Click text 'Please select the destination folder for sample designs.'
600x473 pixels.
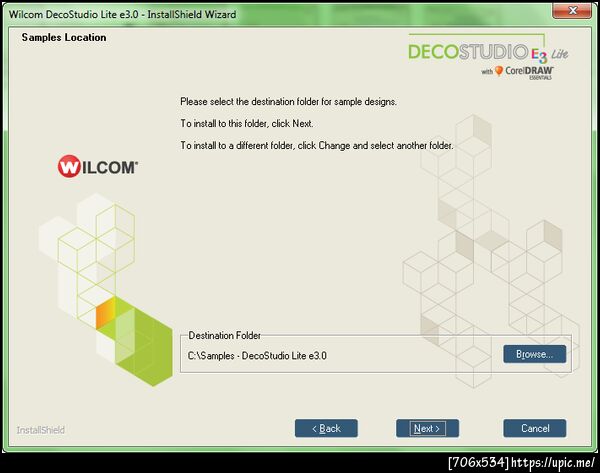(289, 102)
